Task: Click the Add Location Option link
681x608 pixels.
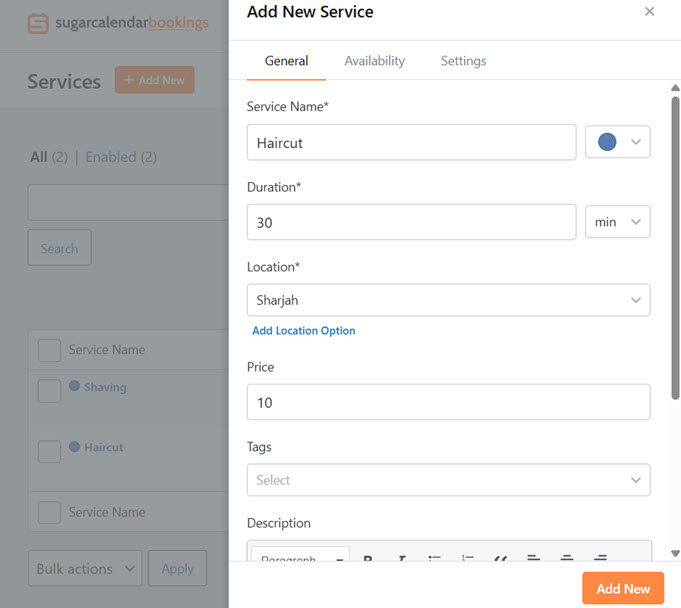Action: (x=304, y=330)
